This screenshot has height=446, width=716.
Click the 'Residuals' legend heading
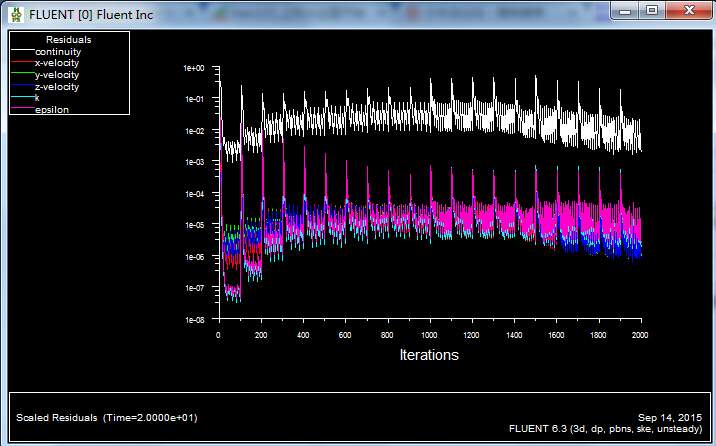(68, 40)
